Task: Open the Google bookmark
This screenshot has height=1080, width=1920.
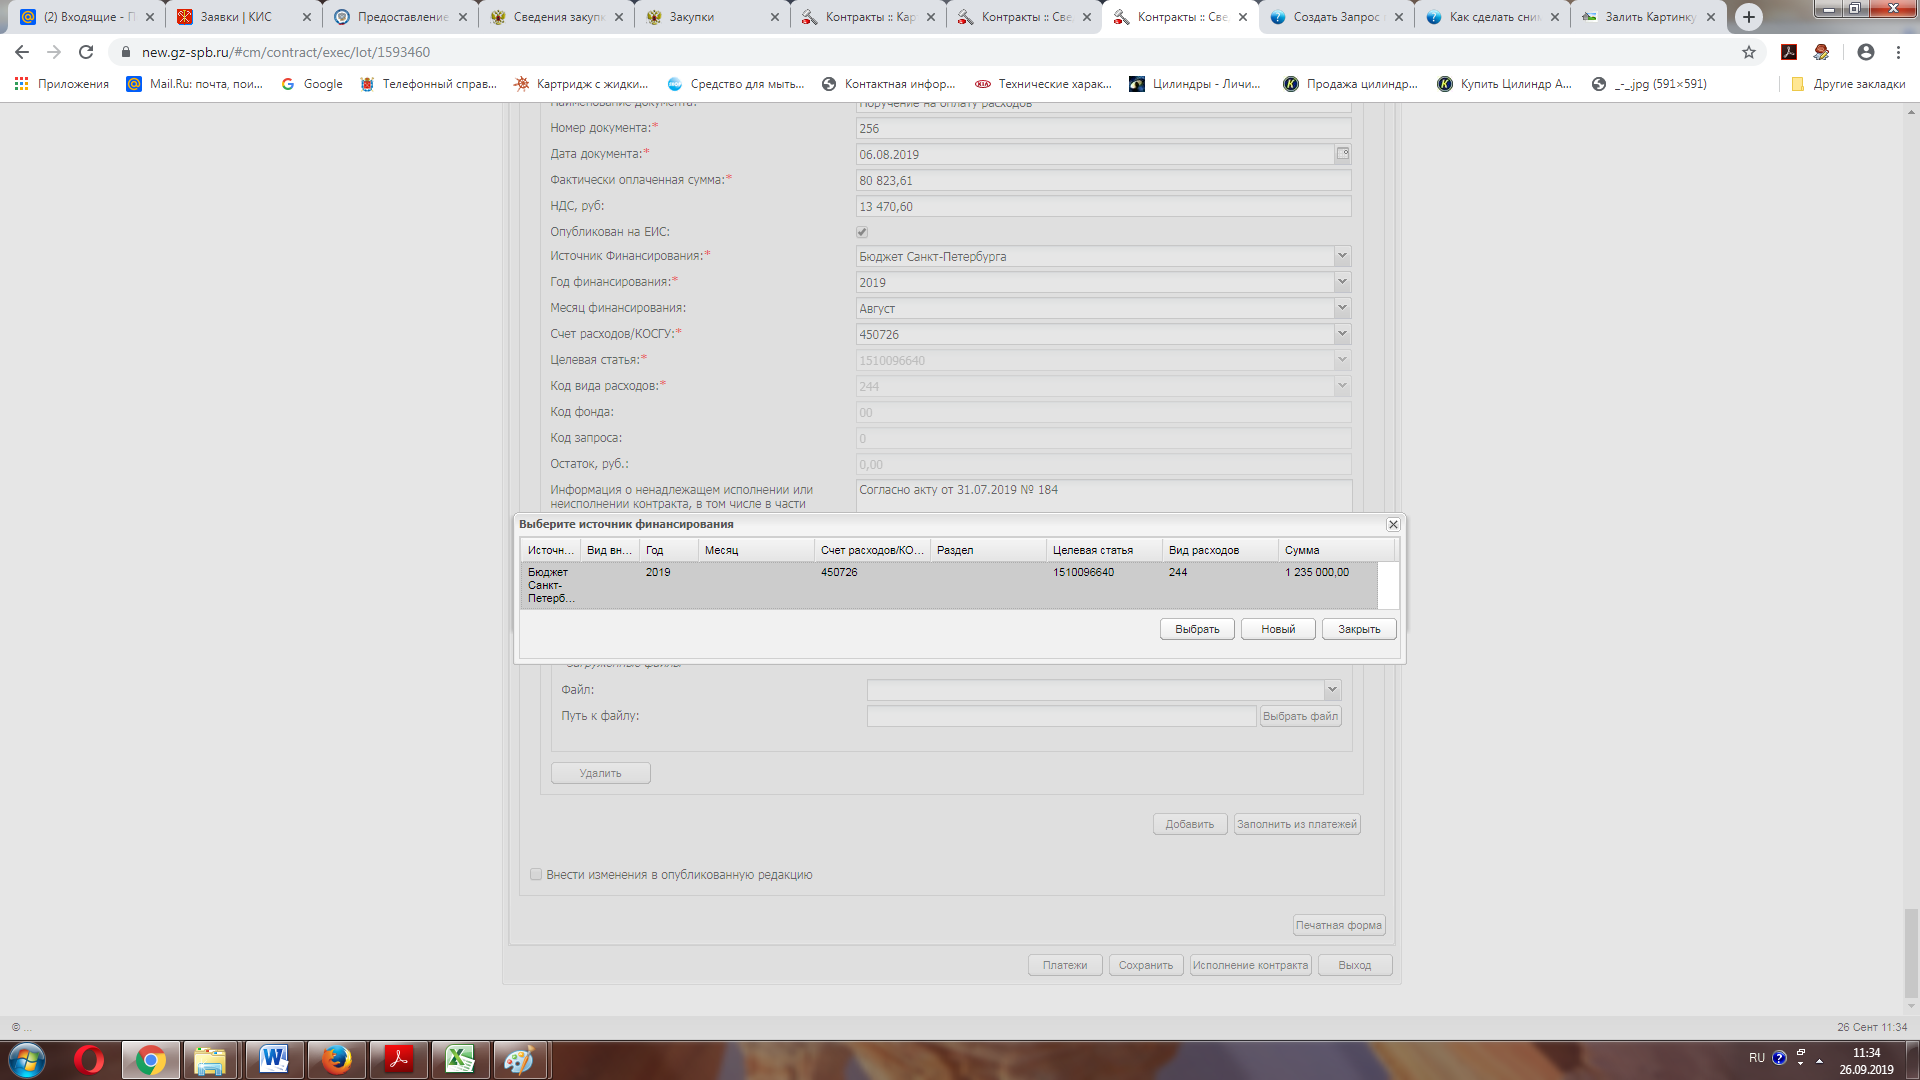Action: [x=312, y=84]
